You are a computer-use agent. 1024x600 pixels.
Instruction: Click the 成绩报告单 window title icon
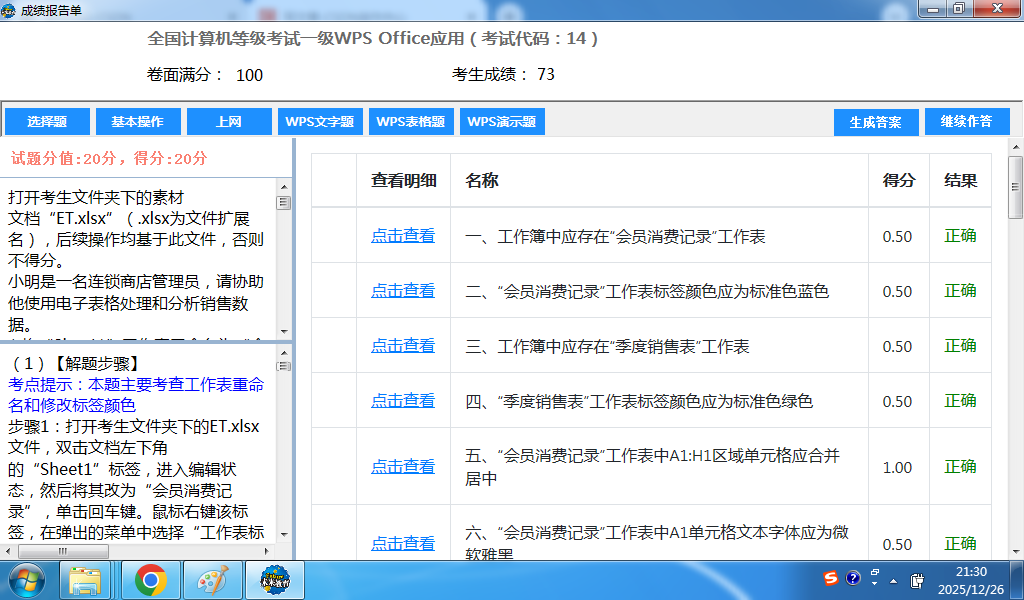coord(8,10)
